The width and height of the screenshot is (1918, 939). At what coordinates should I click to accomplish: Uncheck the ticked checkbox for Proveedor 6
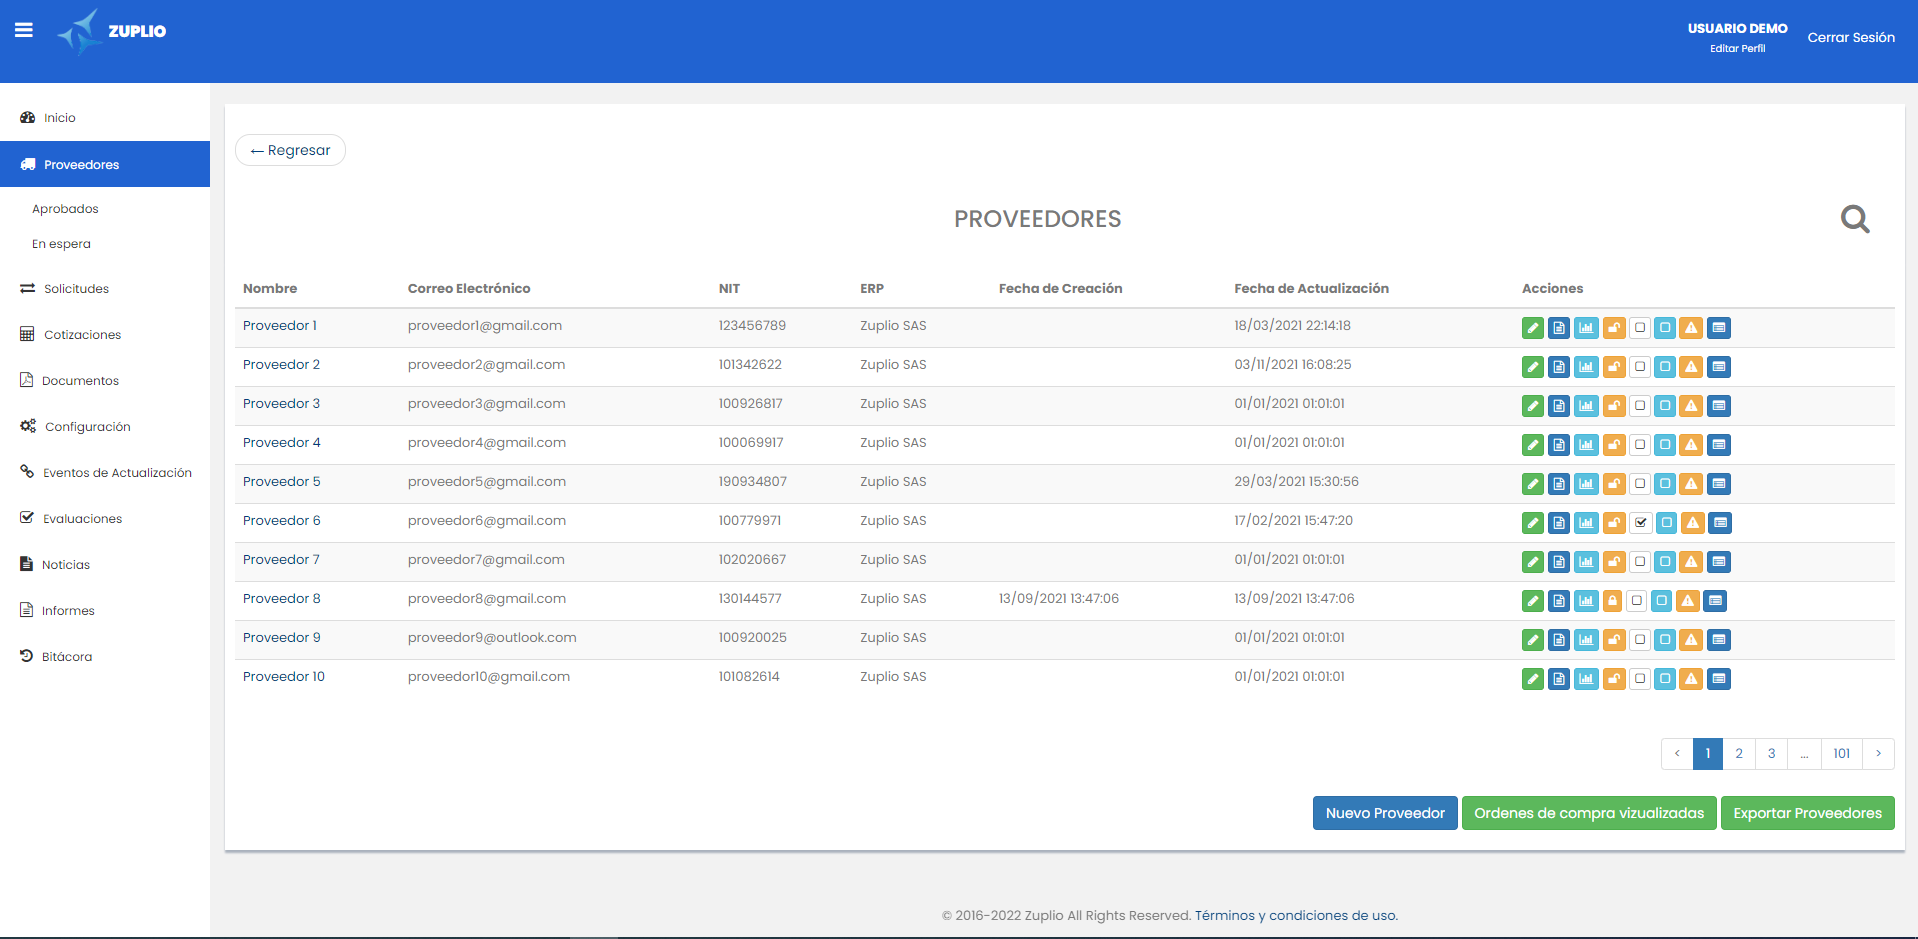point(1641,523)
